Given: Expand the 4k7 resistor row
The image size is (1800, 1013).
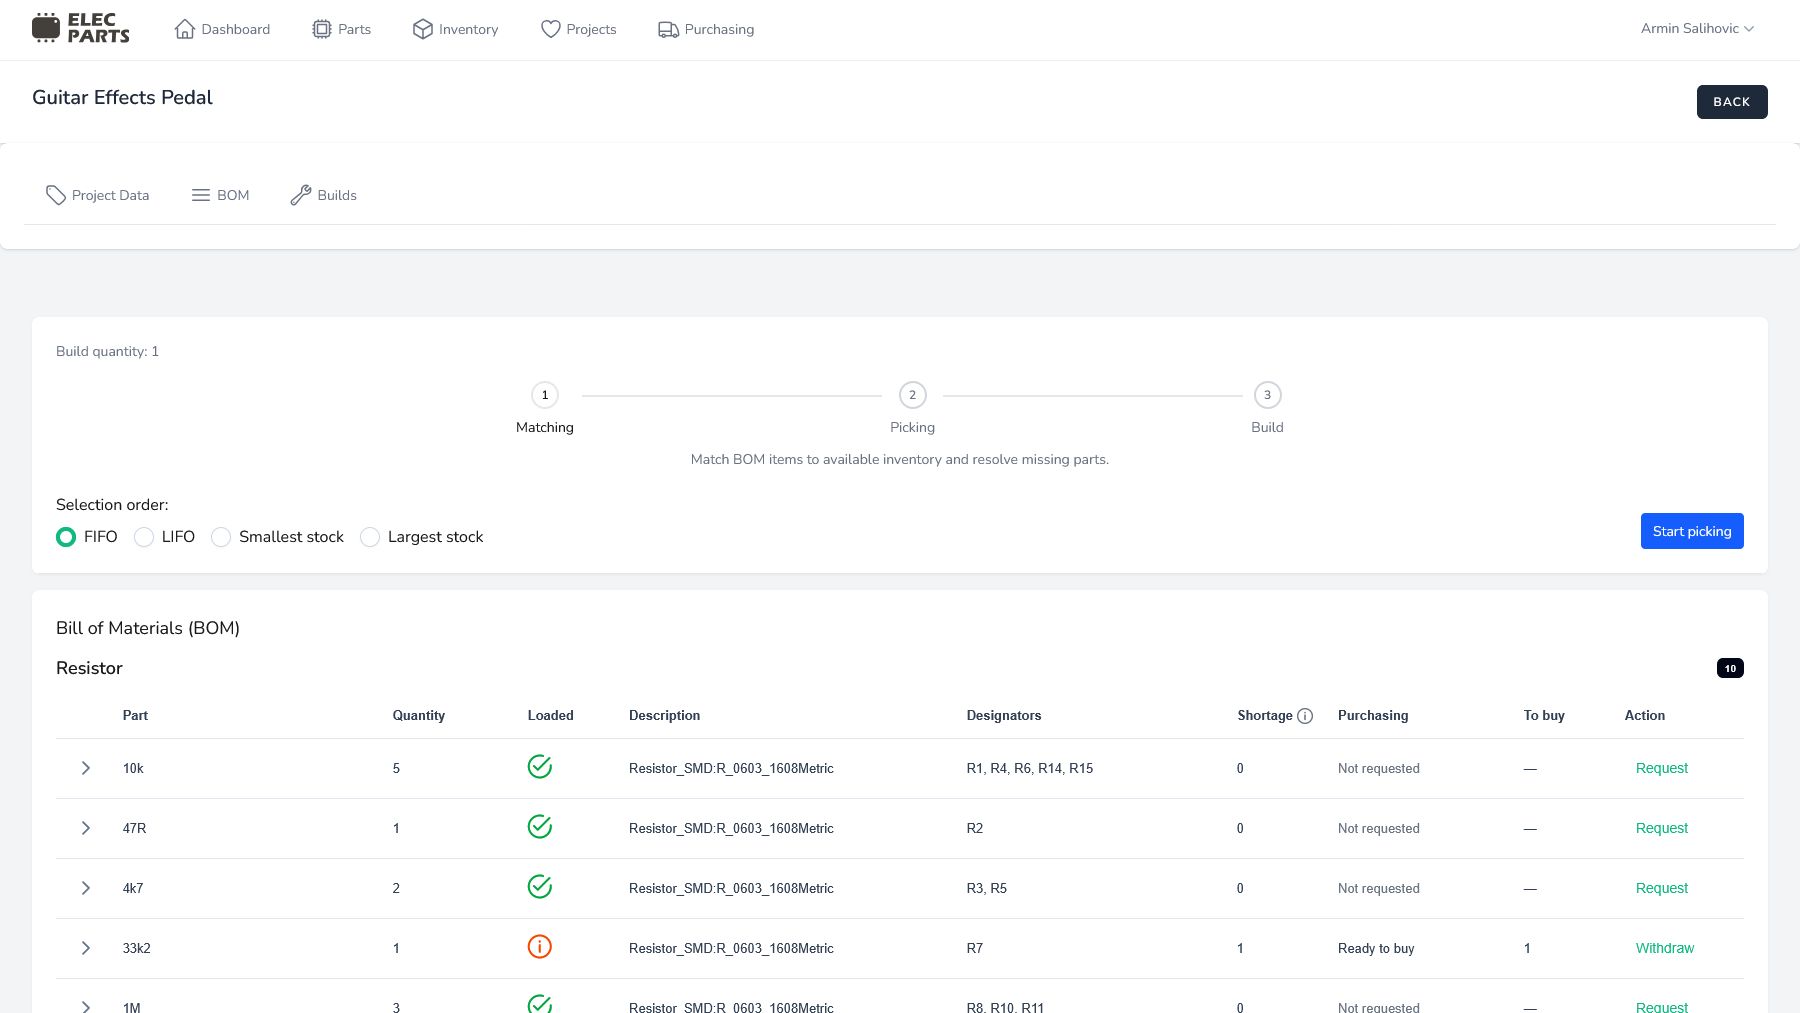Looking at the screenshot, I should coord(86,888).
